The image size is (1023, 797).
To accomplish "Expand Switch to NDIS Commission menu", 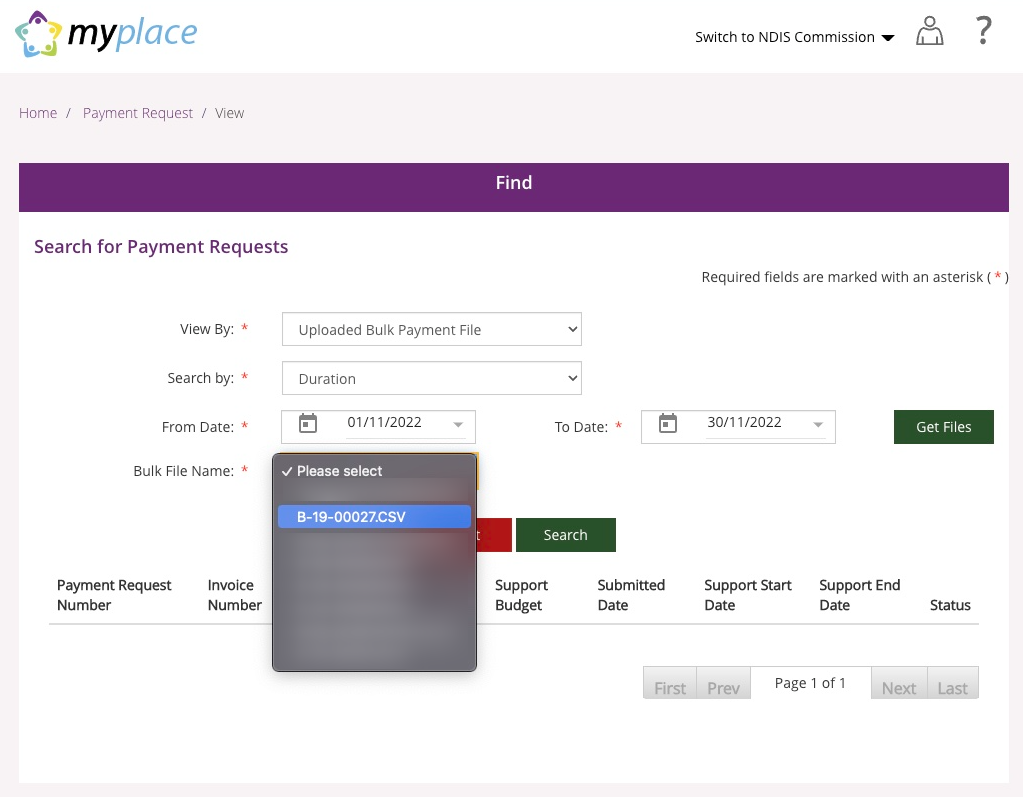I will pyautogui.click(x=794, y=37).
